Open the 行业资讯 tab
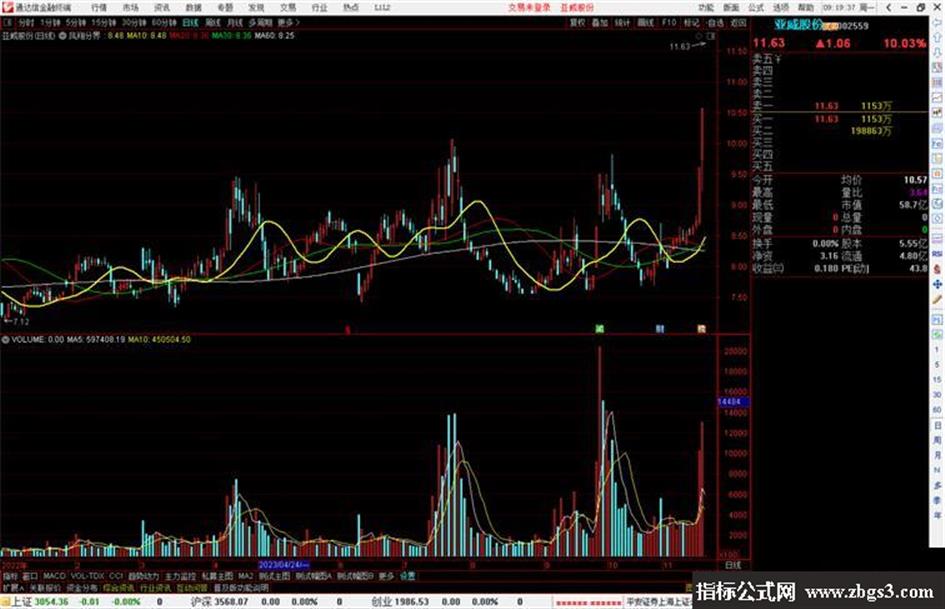The image size is (945, 609). point(155,588)
